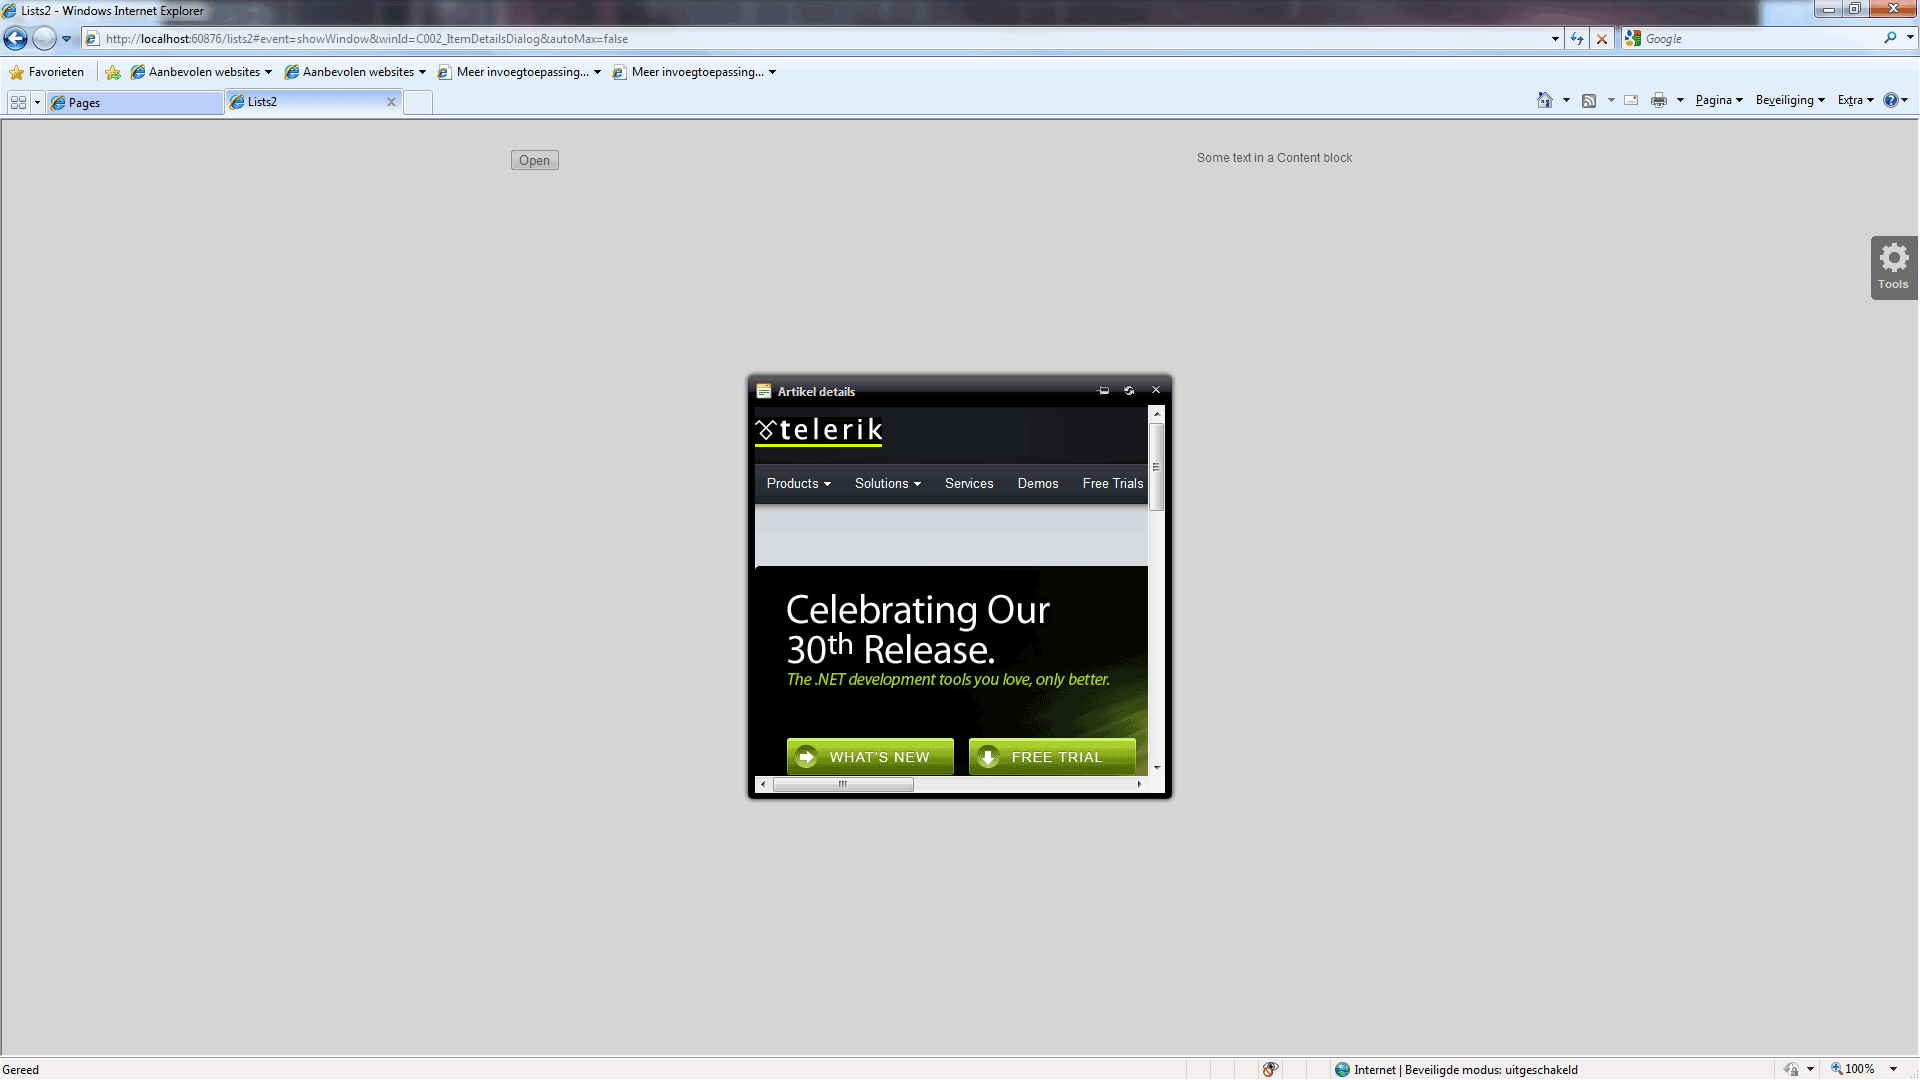Click the WHAT'S NEW green button
This screenshot has height=1080, width=1920.
870,757
